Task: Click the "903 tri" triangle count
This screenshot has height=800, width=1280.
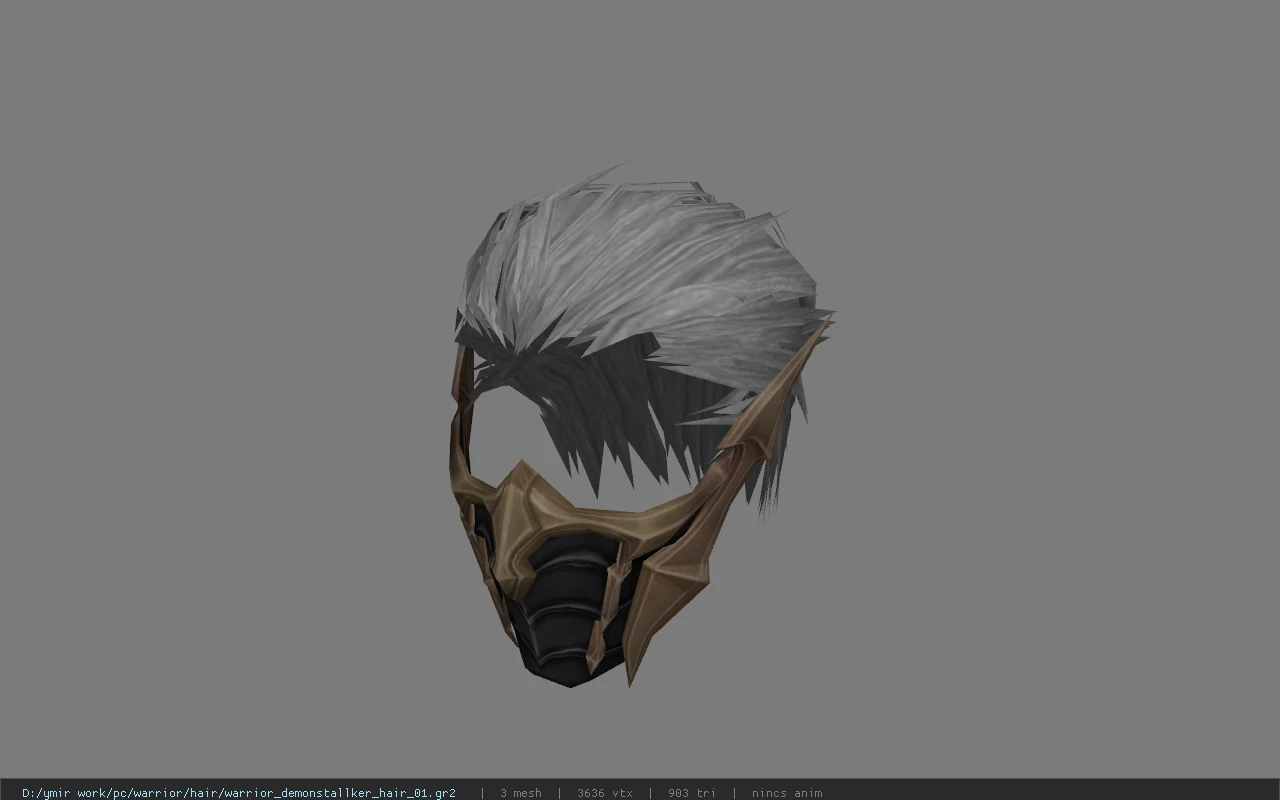Action: tap(691, 793)
